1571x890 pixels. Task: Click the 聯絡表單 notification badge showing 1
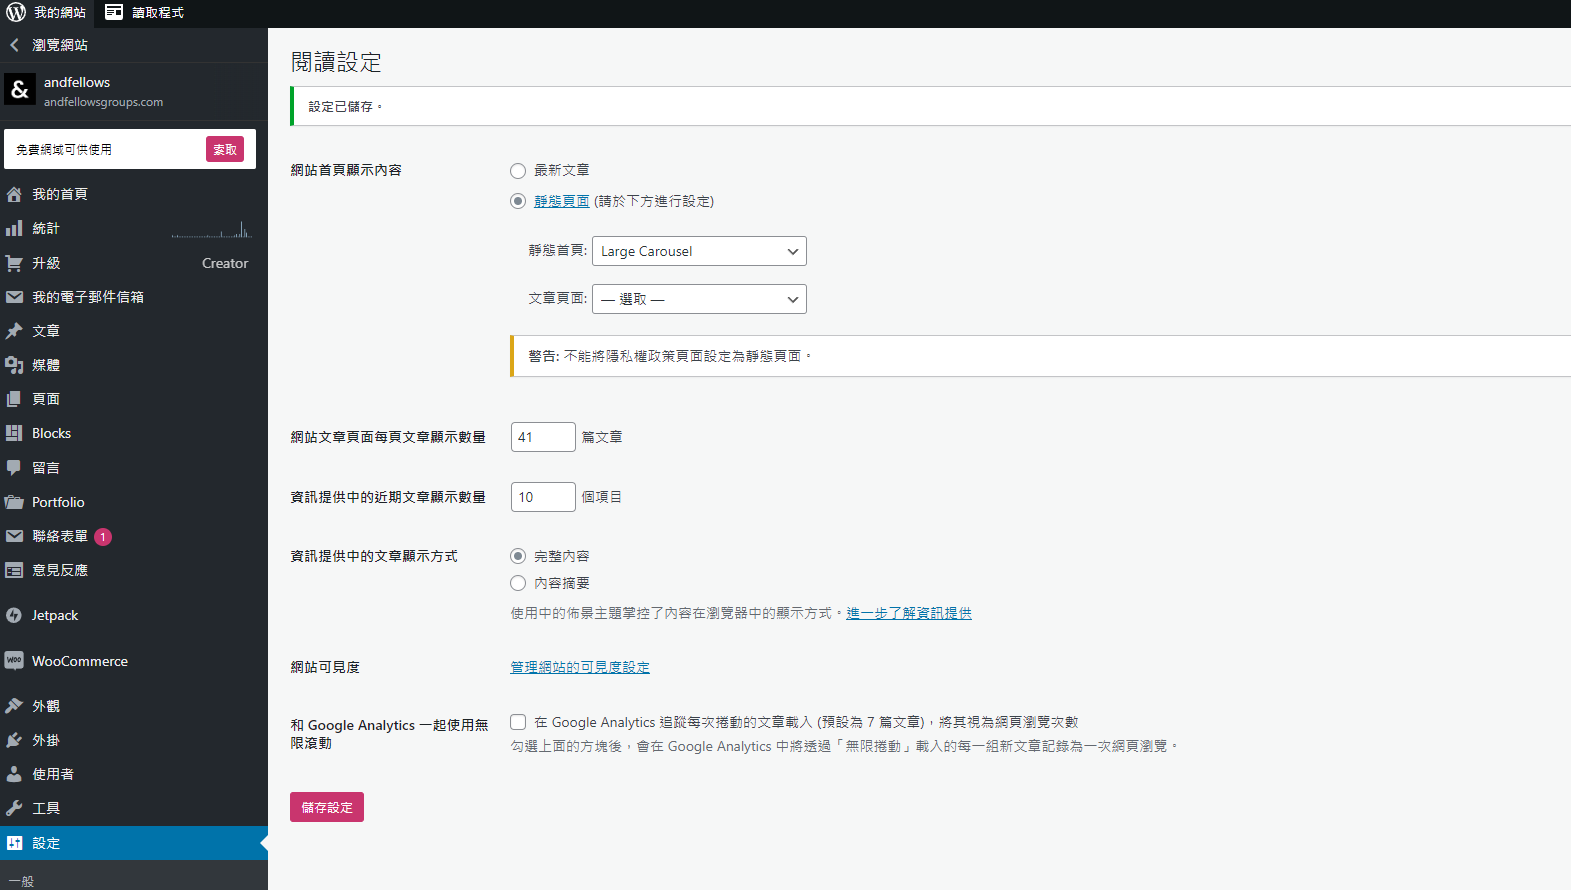[x=103, y=537]
